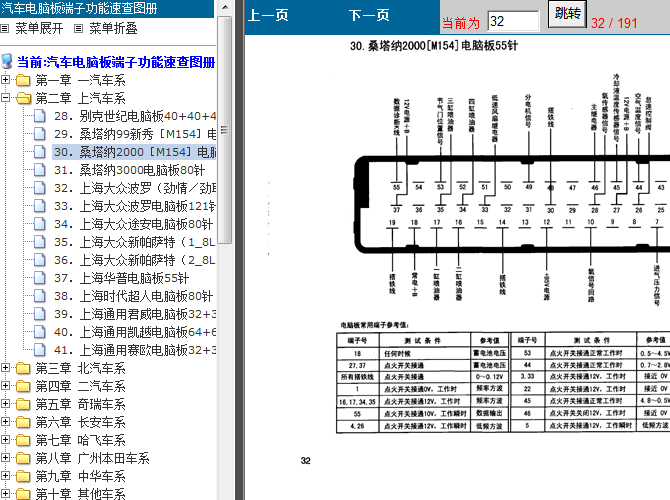Open 33. 上海大众波罗电脑板121针 entry
670x500 pixels.
(135, 206)
